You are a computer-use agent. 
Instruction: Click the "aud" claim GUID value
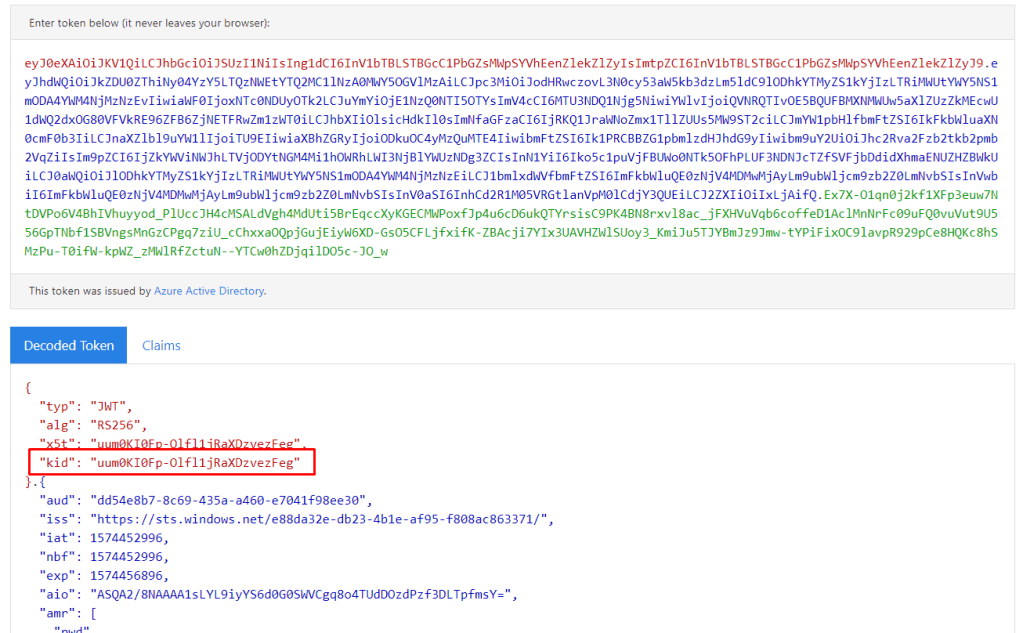click(231, 500)
